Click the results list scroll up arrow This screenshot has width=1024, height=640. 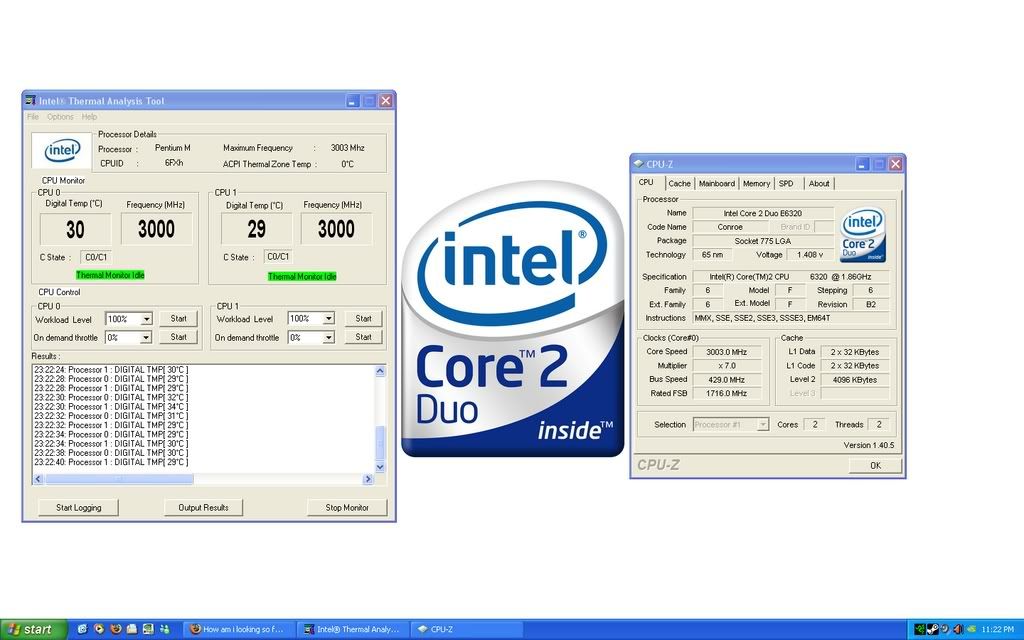pyautogui.click(x=380, y=371)
